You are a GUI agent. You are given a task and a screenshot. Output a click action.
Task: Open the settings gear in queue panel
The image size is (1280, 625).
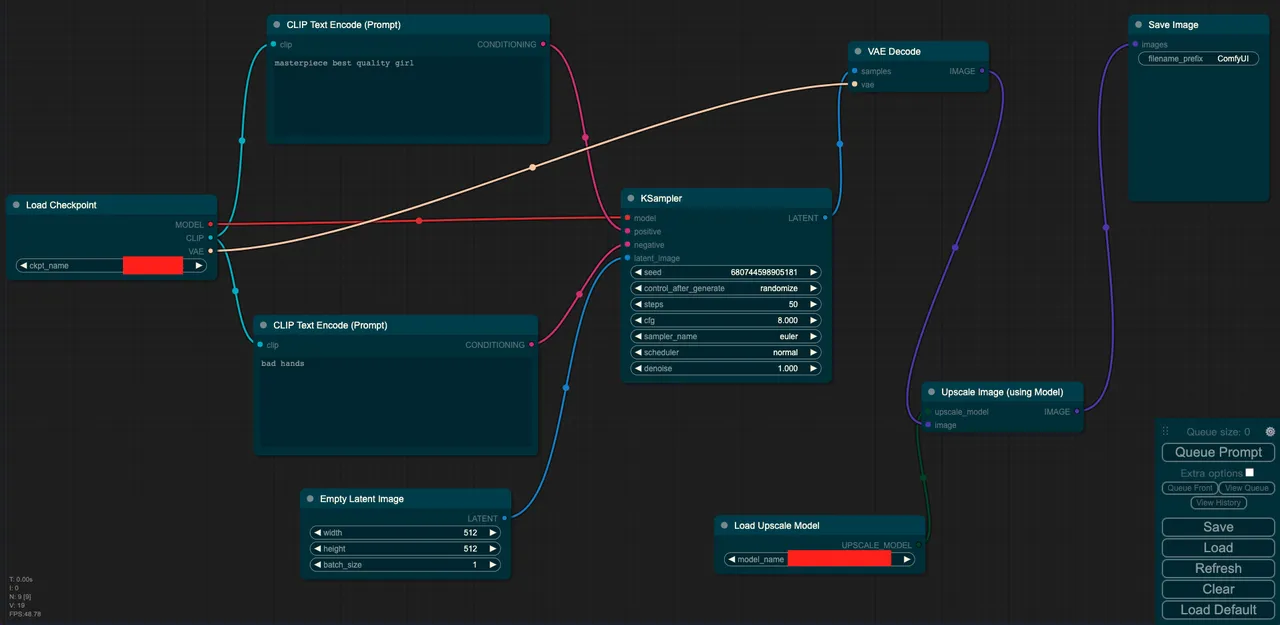(x=1270, y=432)
